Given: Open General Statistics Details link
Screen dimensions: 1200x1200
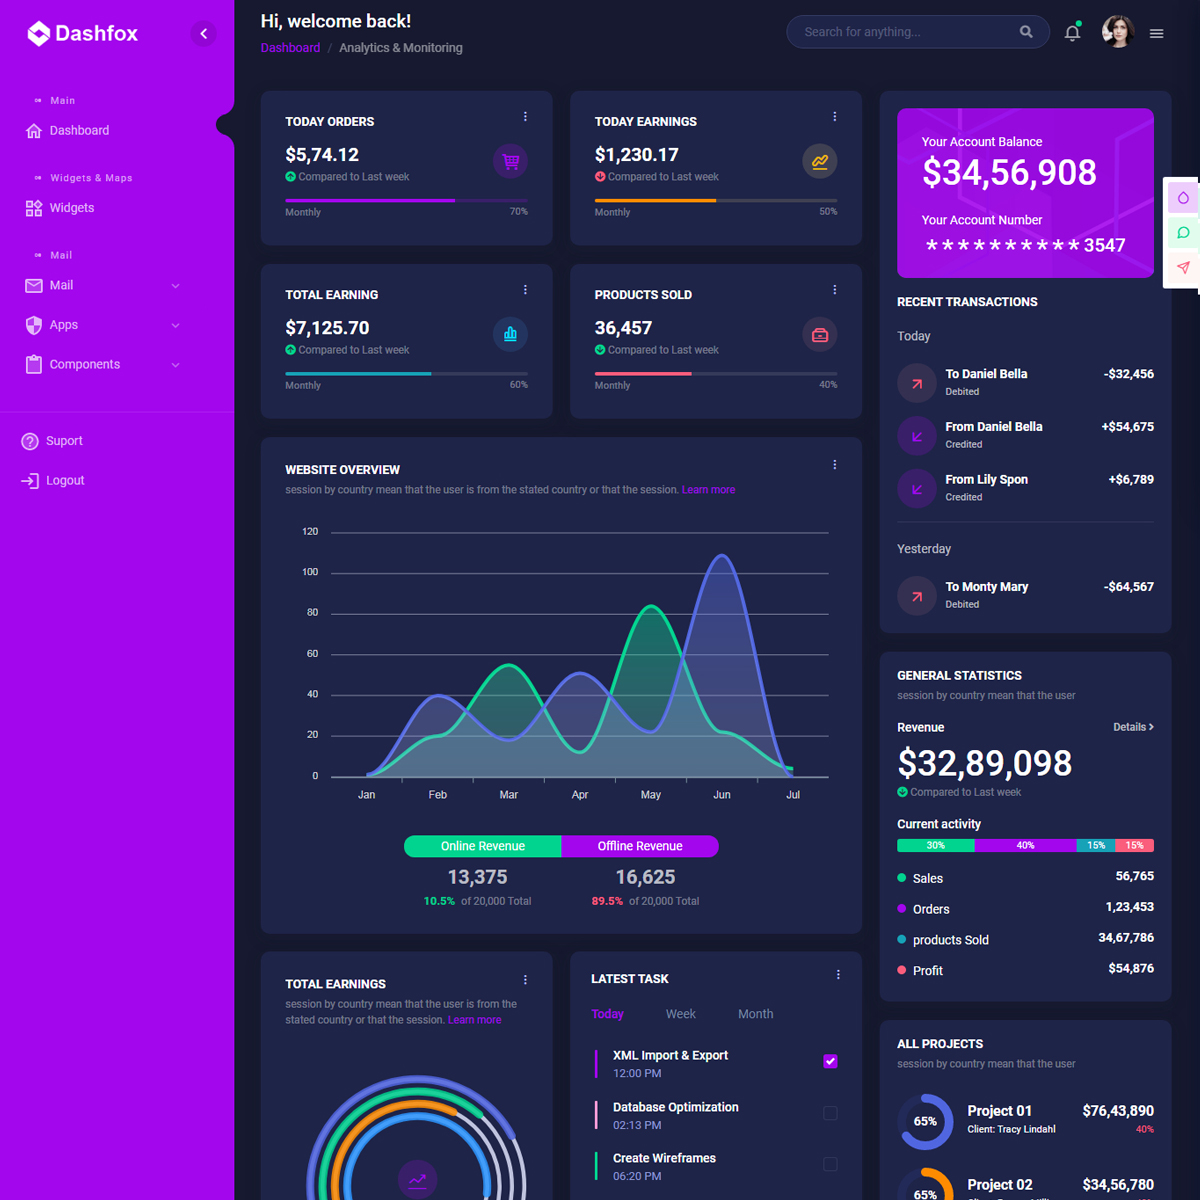Looking at the screenshot, I should tap(1133, 727).
